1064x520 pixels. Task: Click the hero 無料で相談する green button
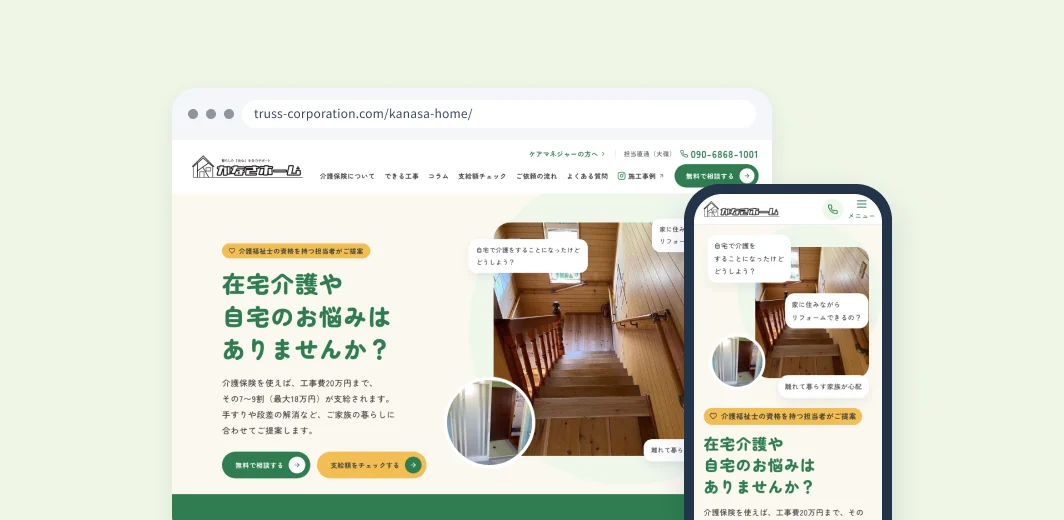pos(266,465)
